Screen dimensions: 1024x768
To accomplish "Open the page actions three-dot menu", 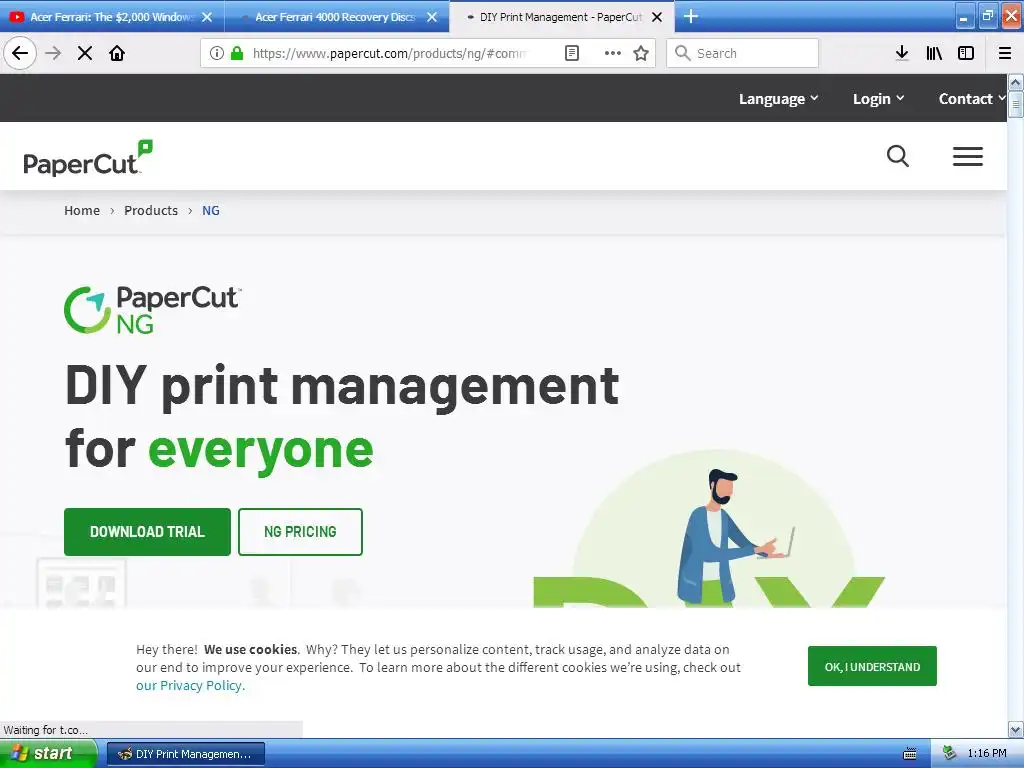I will click(613, 53).
